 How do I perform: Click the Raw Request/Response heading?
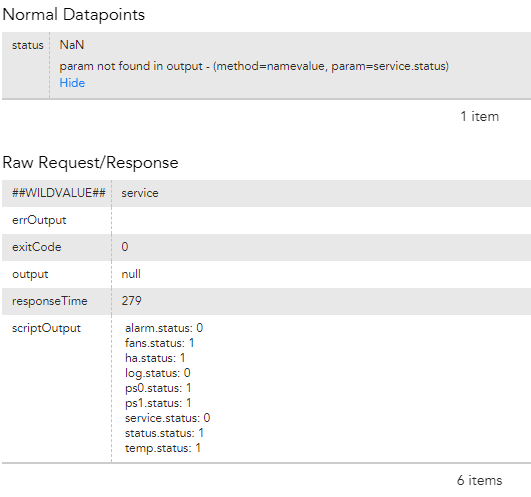click(90, 163)
